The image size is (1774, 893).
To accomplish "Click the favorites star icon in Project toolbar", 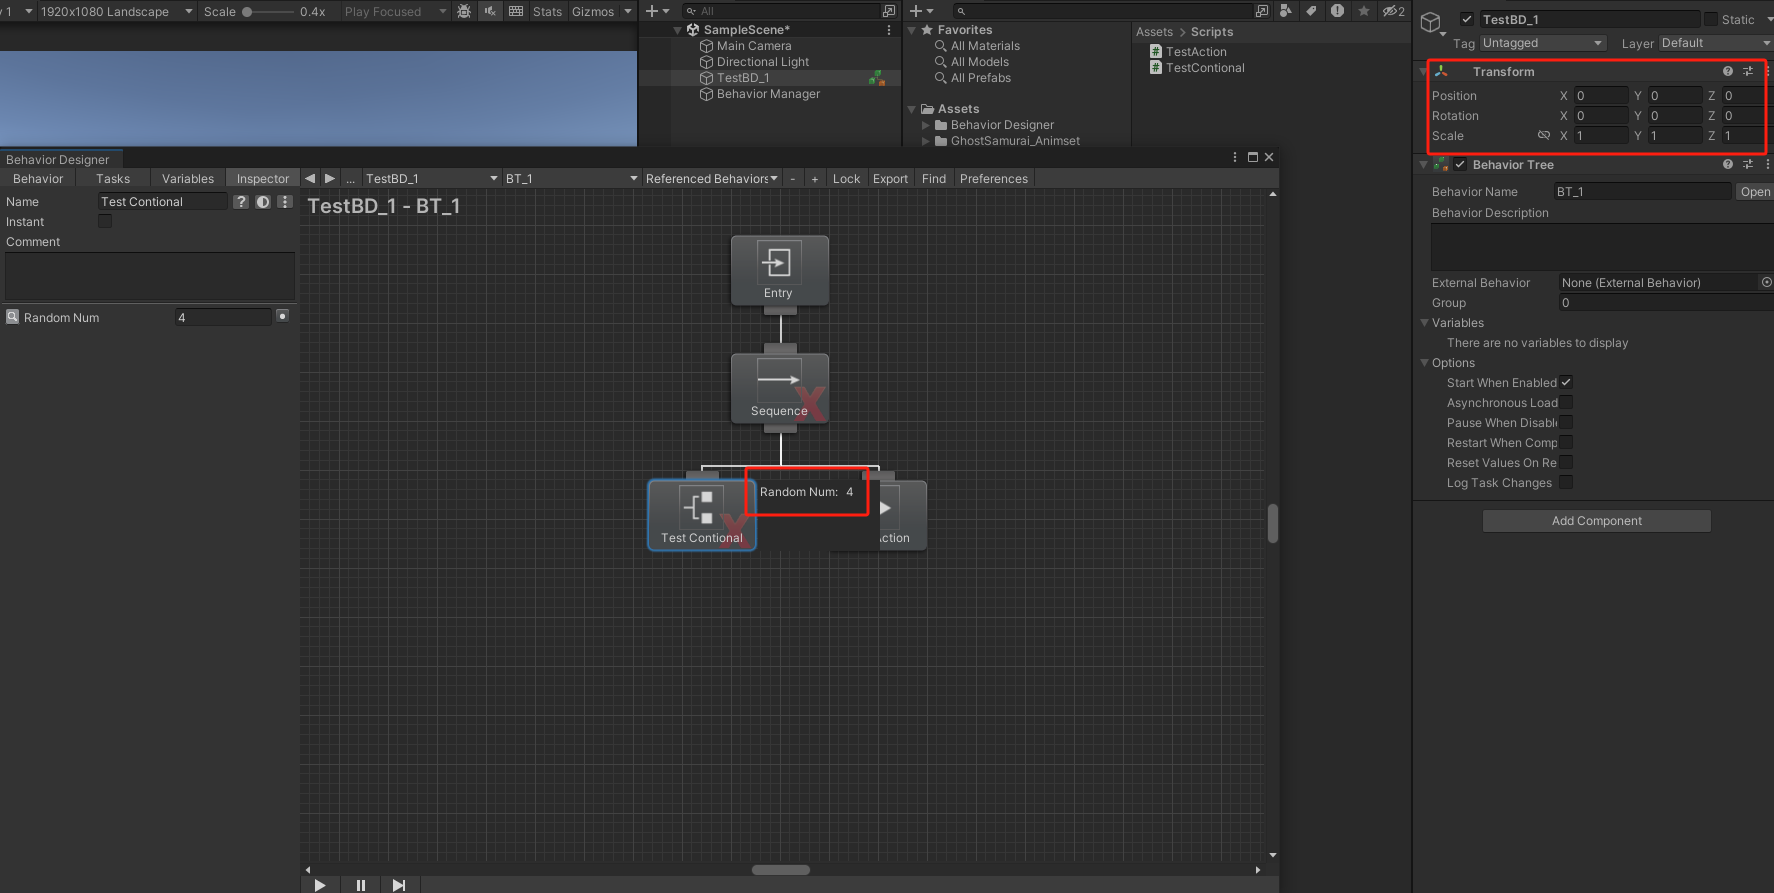I will click(x=1363, y=11).
